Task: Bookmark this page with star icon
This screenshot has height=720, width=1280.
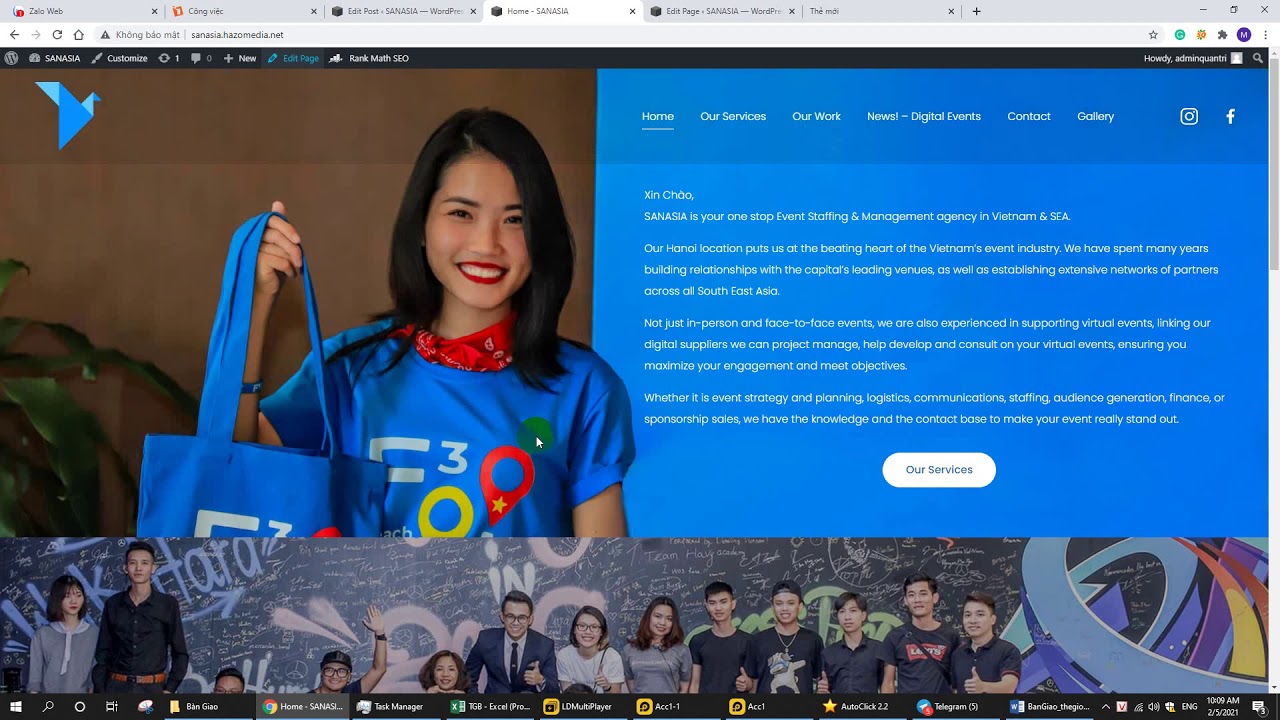Action: [1153, 35]
